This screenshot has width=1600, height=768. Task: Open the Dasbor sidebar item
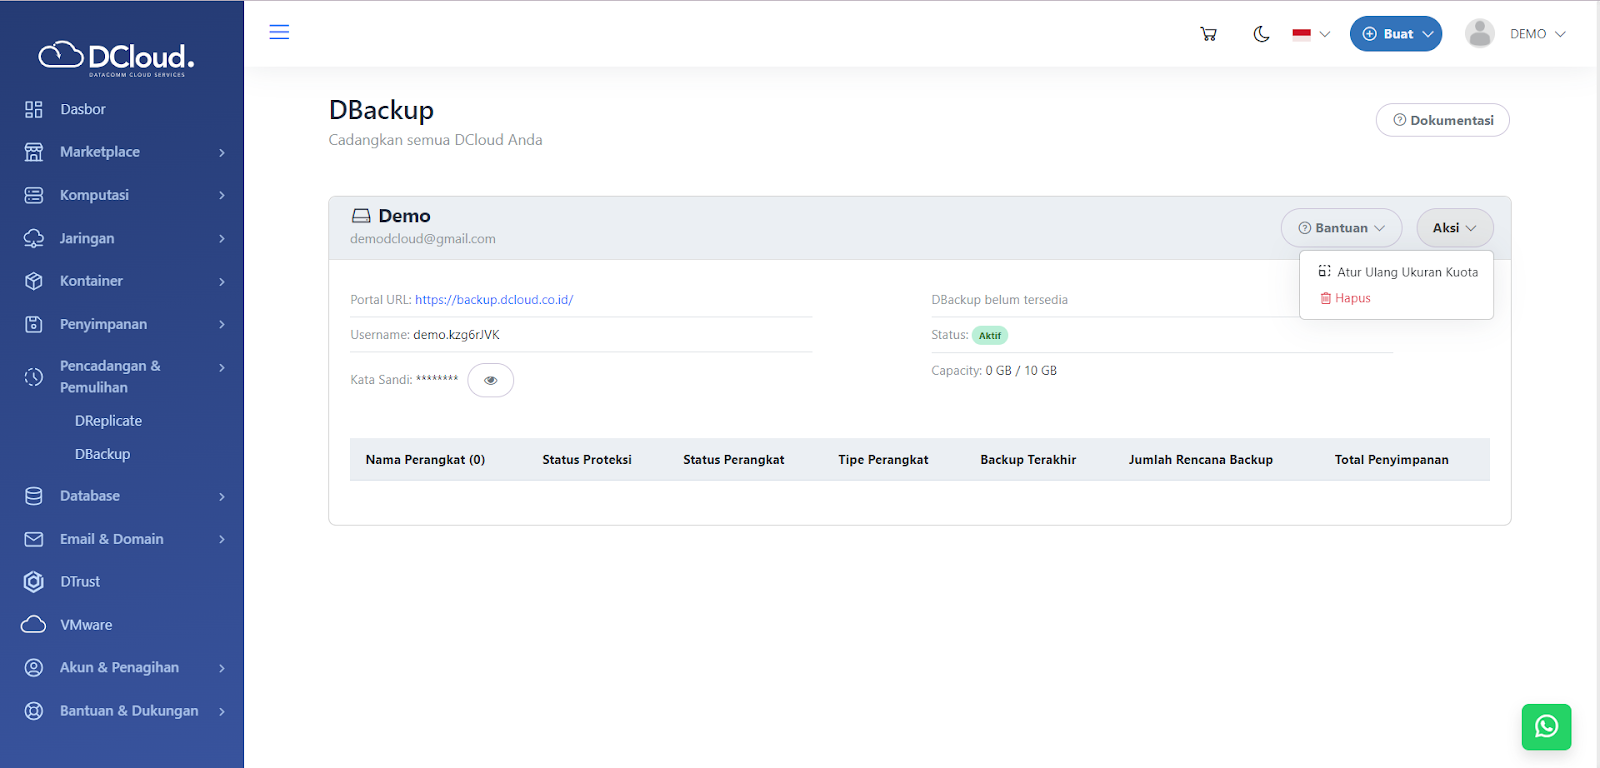pyautogui.click(x=82, y=109)
